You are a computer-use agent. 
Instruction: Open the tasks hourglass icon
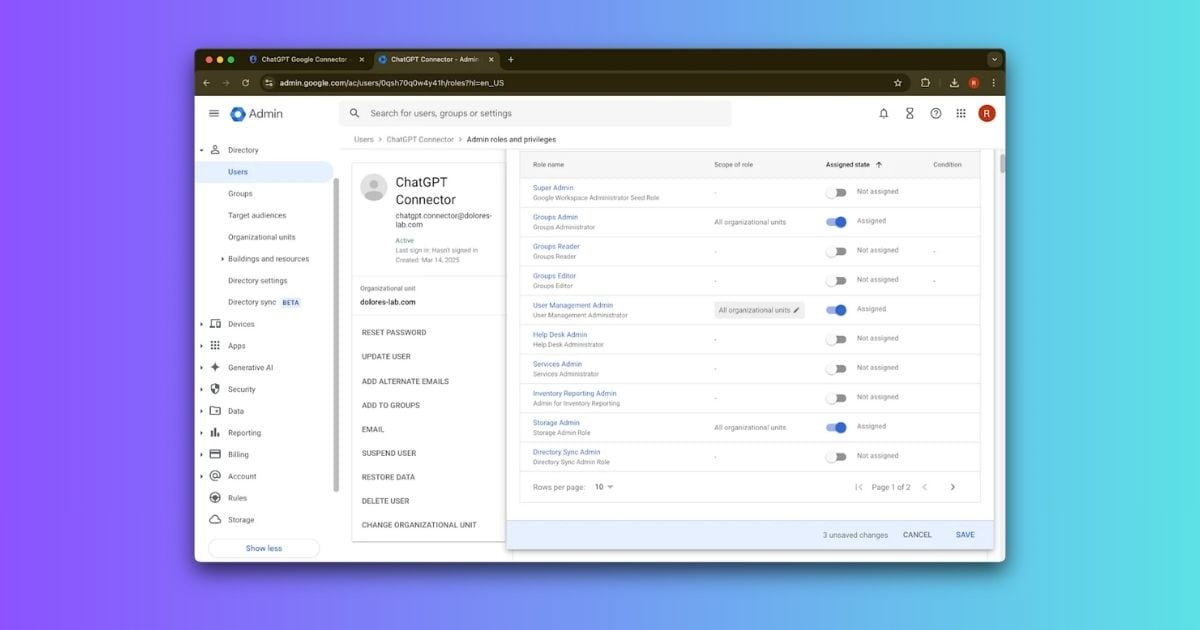point(910,114)
